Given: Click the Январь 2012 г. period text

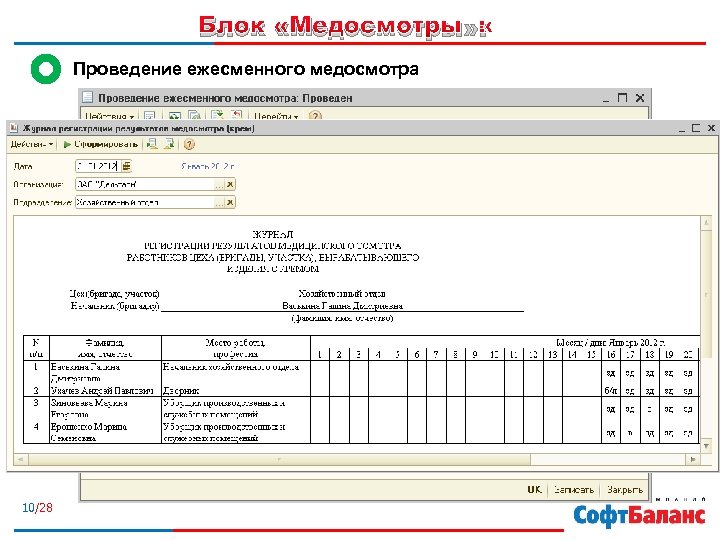Looking at the screenshot, I should [x=208, y=166].
